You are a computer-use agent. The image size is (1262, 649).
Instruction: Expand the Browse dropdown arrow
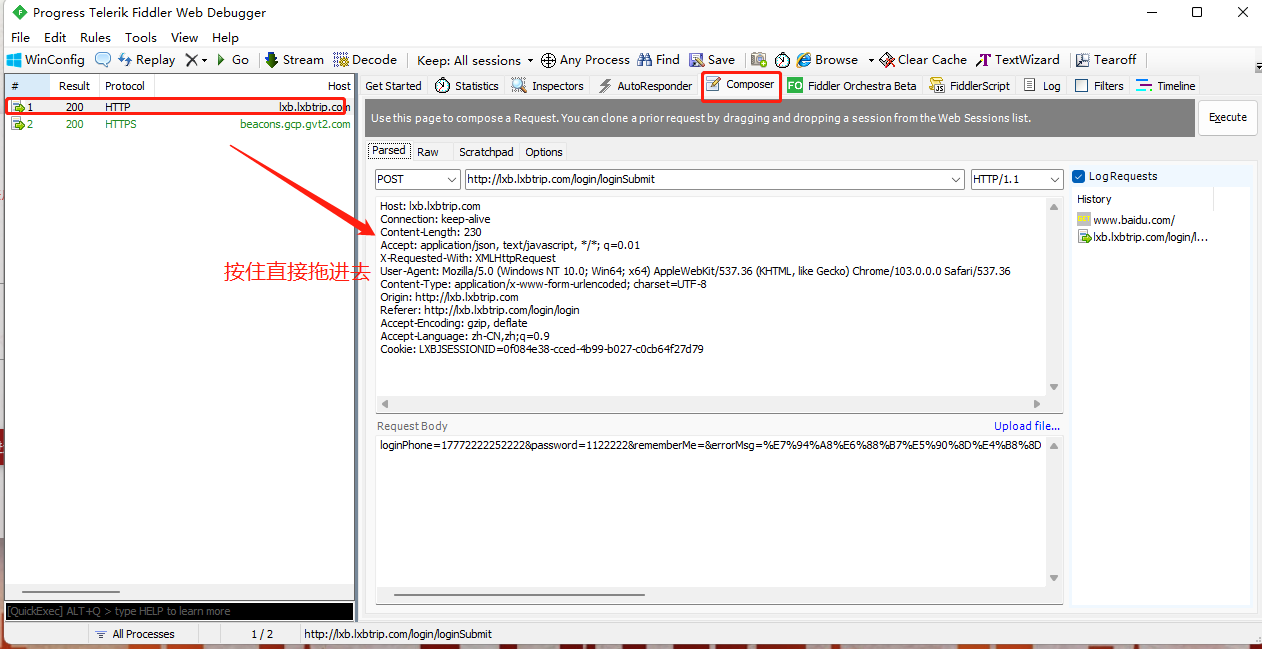coord(871,60)
